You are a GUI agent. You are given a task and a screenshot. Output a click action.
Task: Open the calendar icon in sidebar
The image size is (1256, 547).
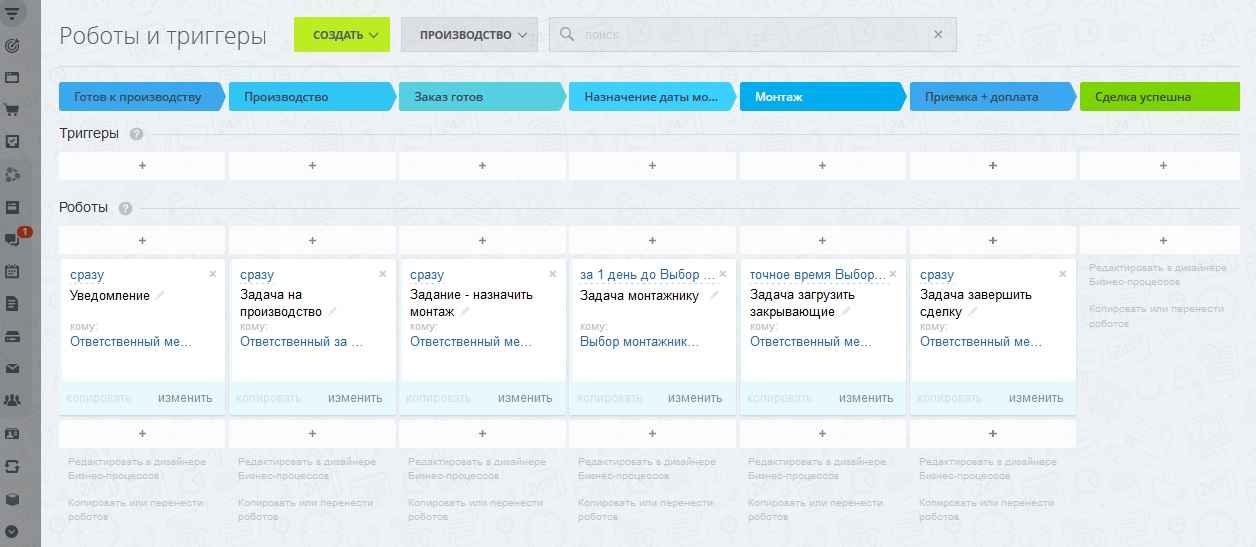click(13, 271)
